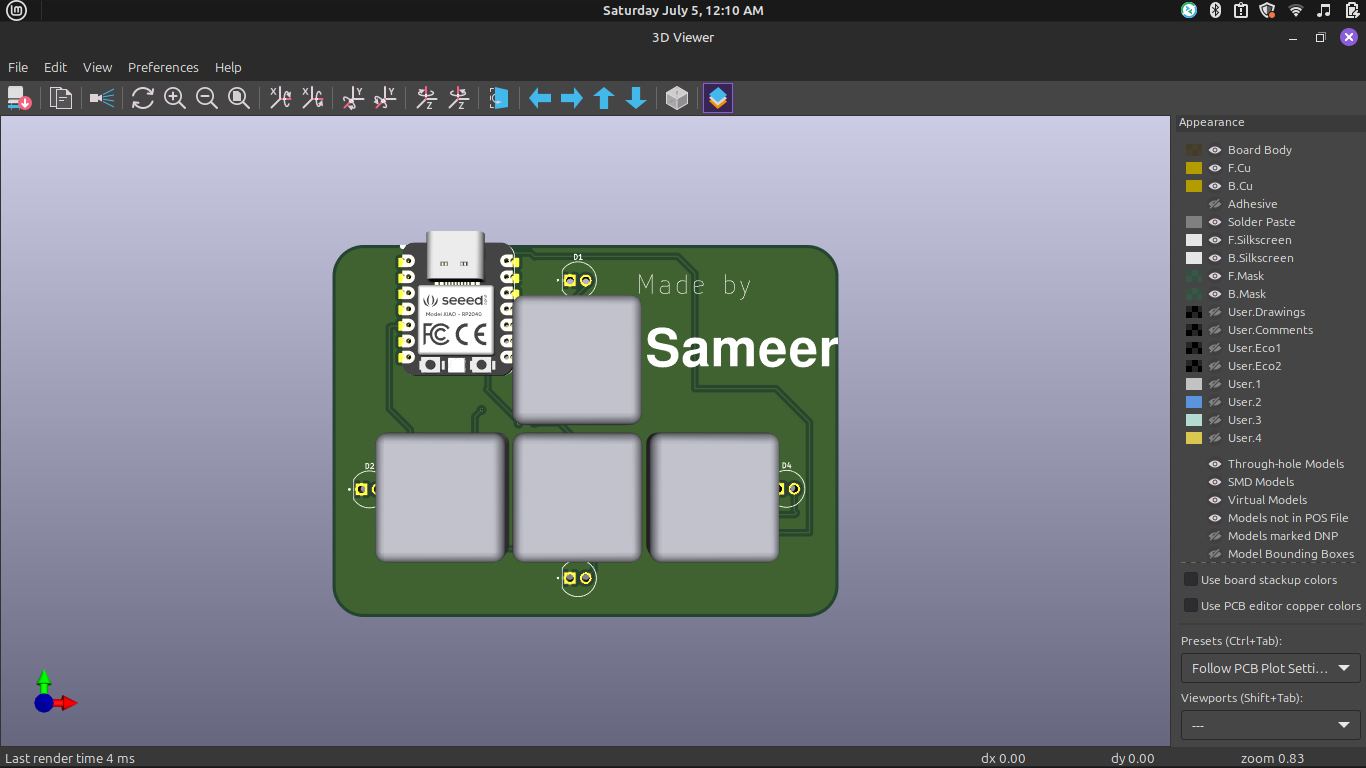The width and height of the screenshot is (1366, 768).
Task: Click the Render with raytracing icon
Action: point(102,98)
